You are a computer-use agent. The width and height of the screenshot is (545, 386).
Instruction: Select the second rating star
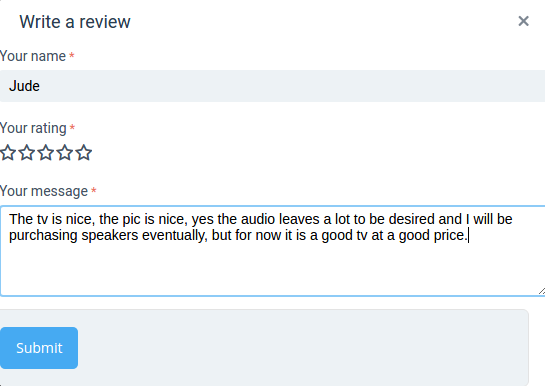pos(27,153)
